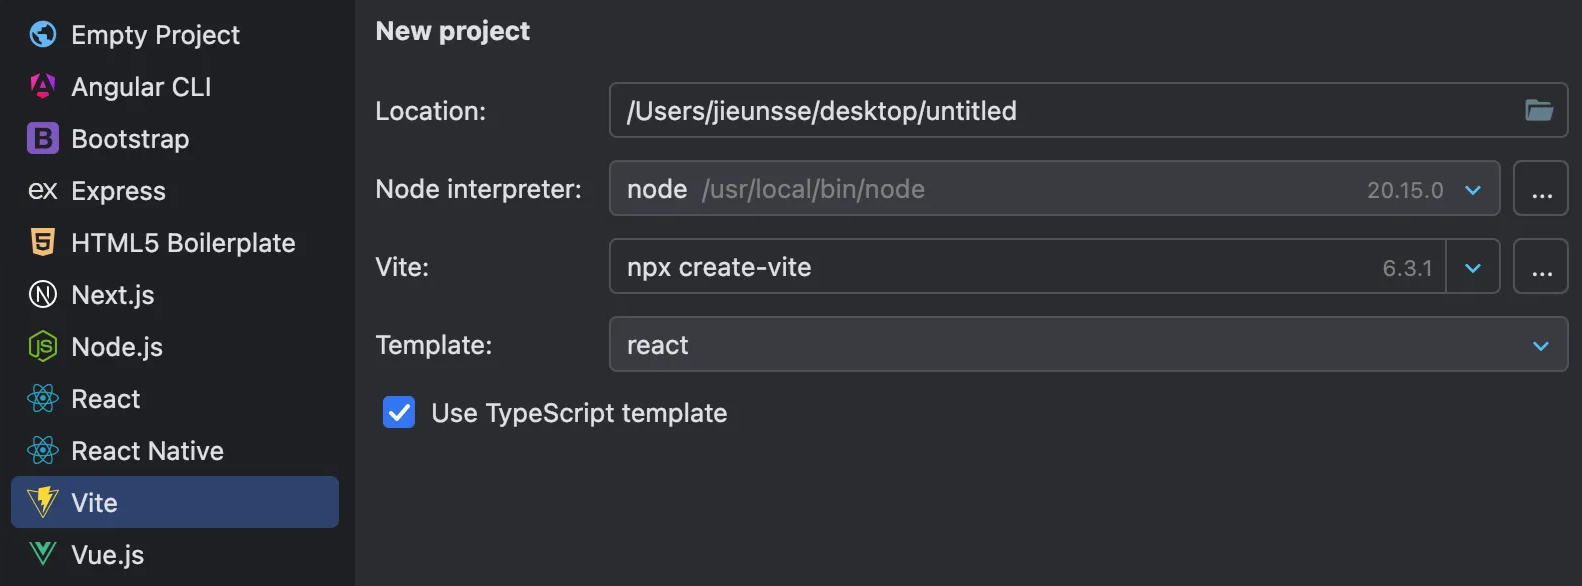Viewport: 1582px width, 586px height.
Task: Uncheck Use TypeScript template checkbox
Action: tap(399, 412)
